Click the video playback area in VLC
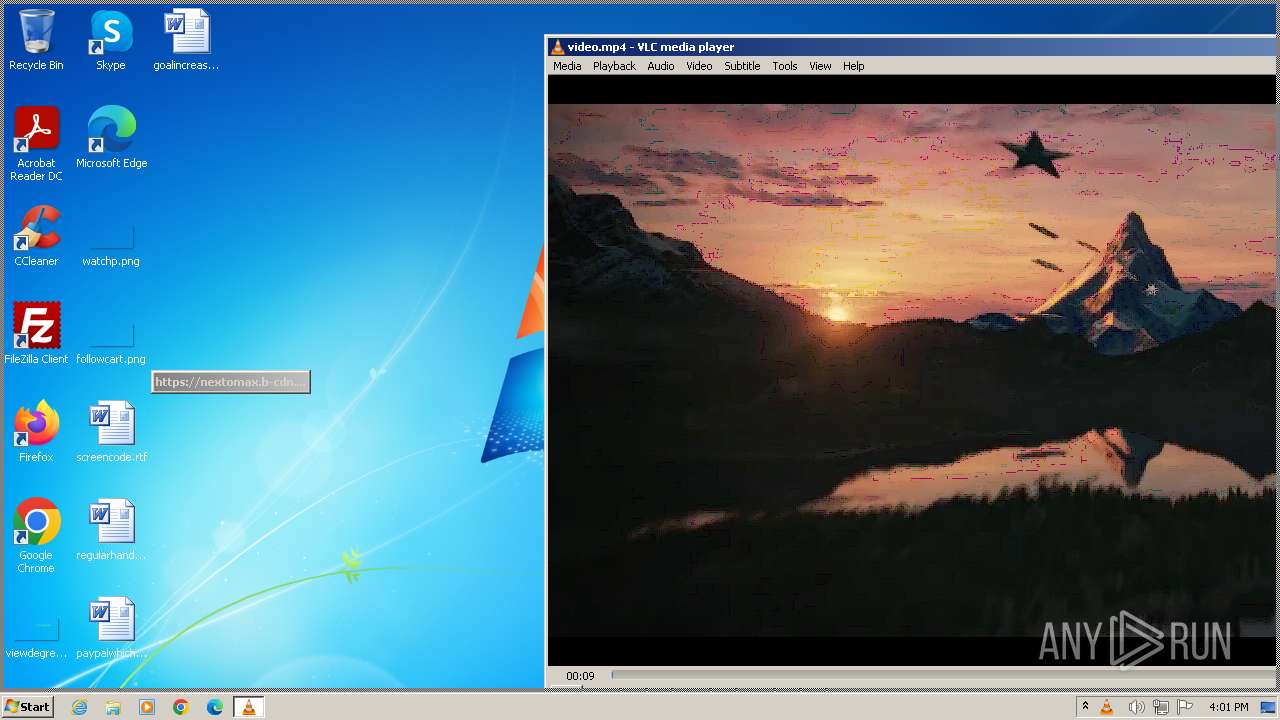Screen dimensions: 1280x720 [911, 370]
